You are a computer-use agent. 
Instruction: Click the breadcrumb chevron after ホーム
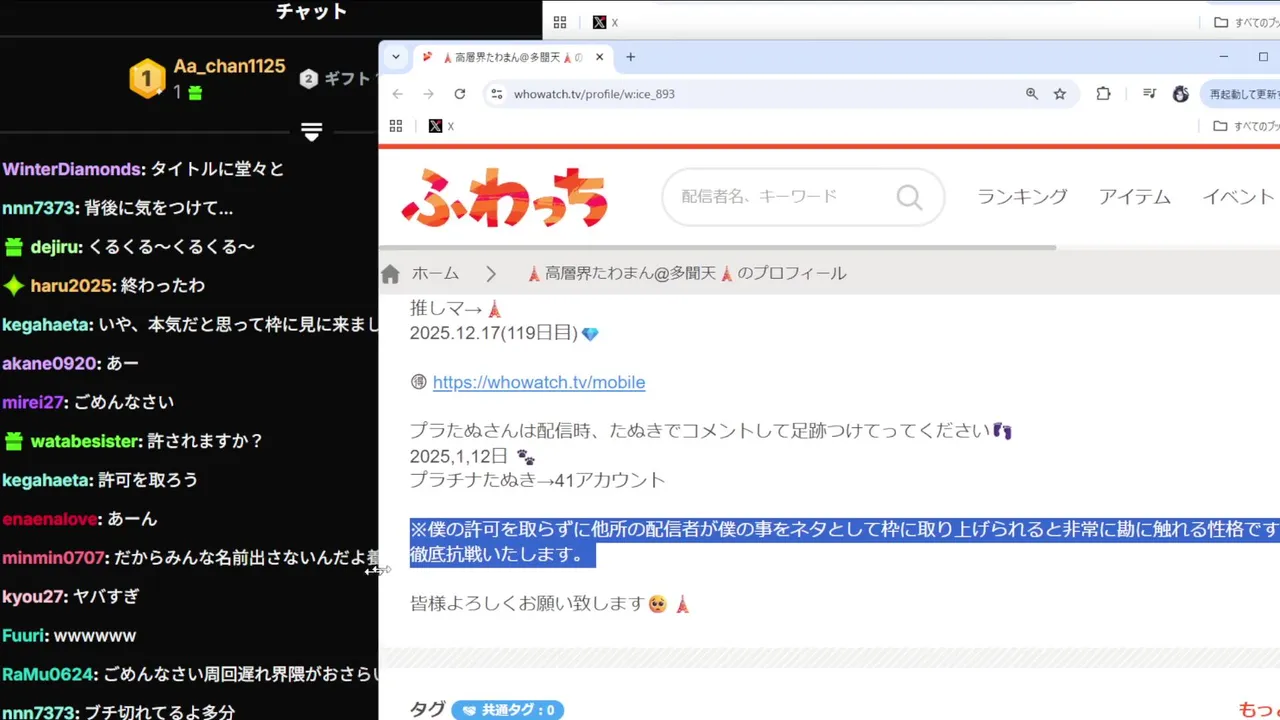[x=492, y=274]
